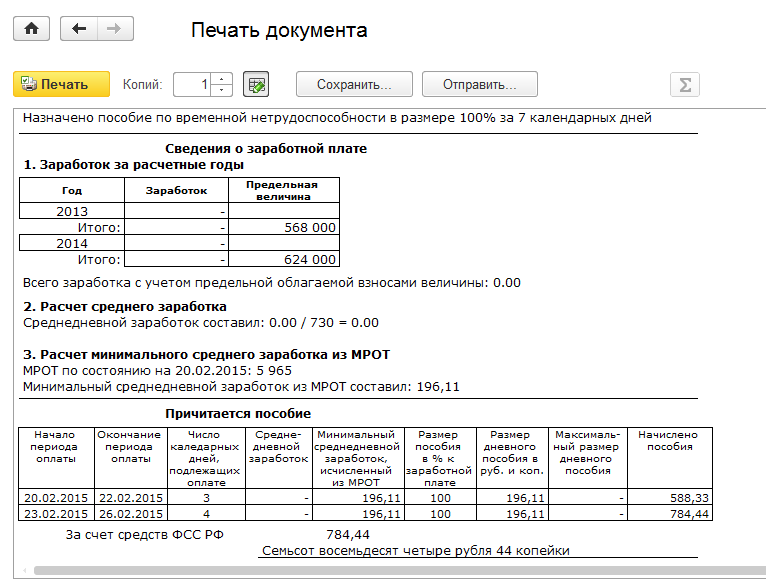The width and height of the screenshot is (766, 580).
Task: Focus the Копий copies number field
Action: [192, 85]
